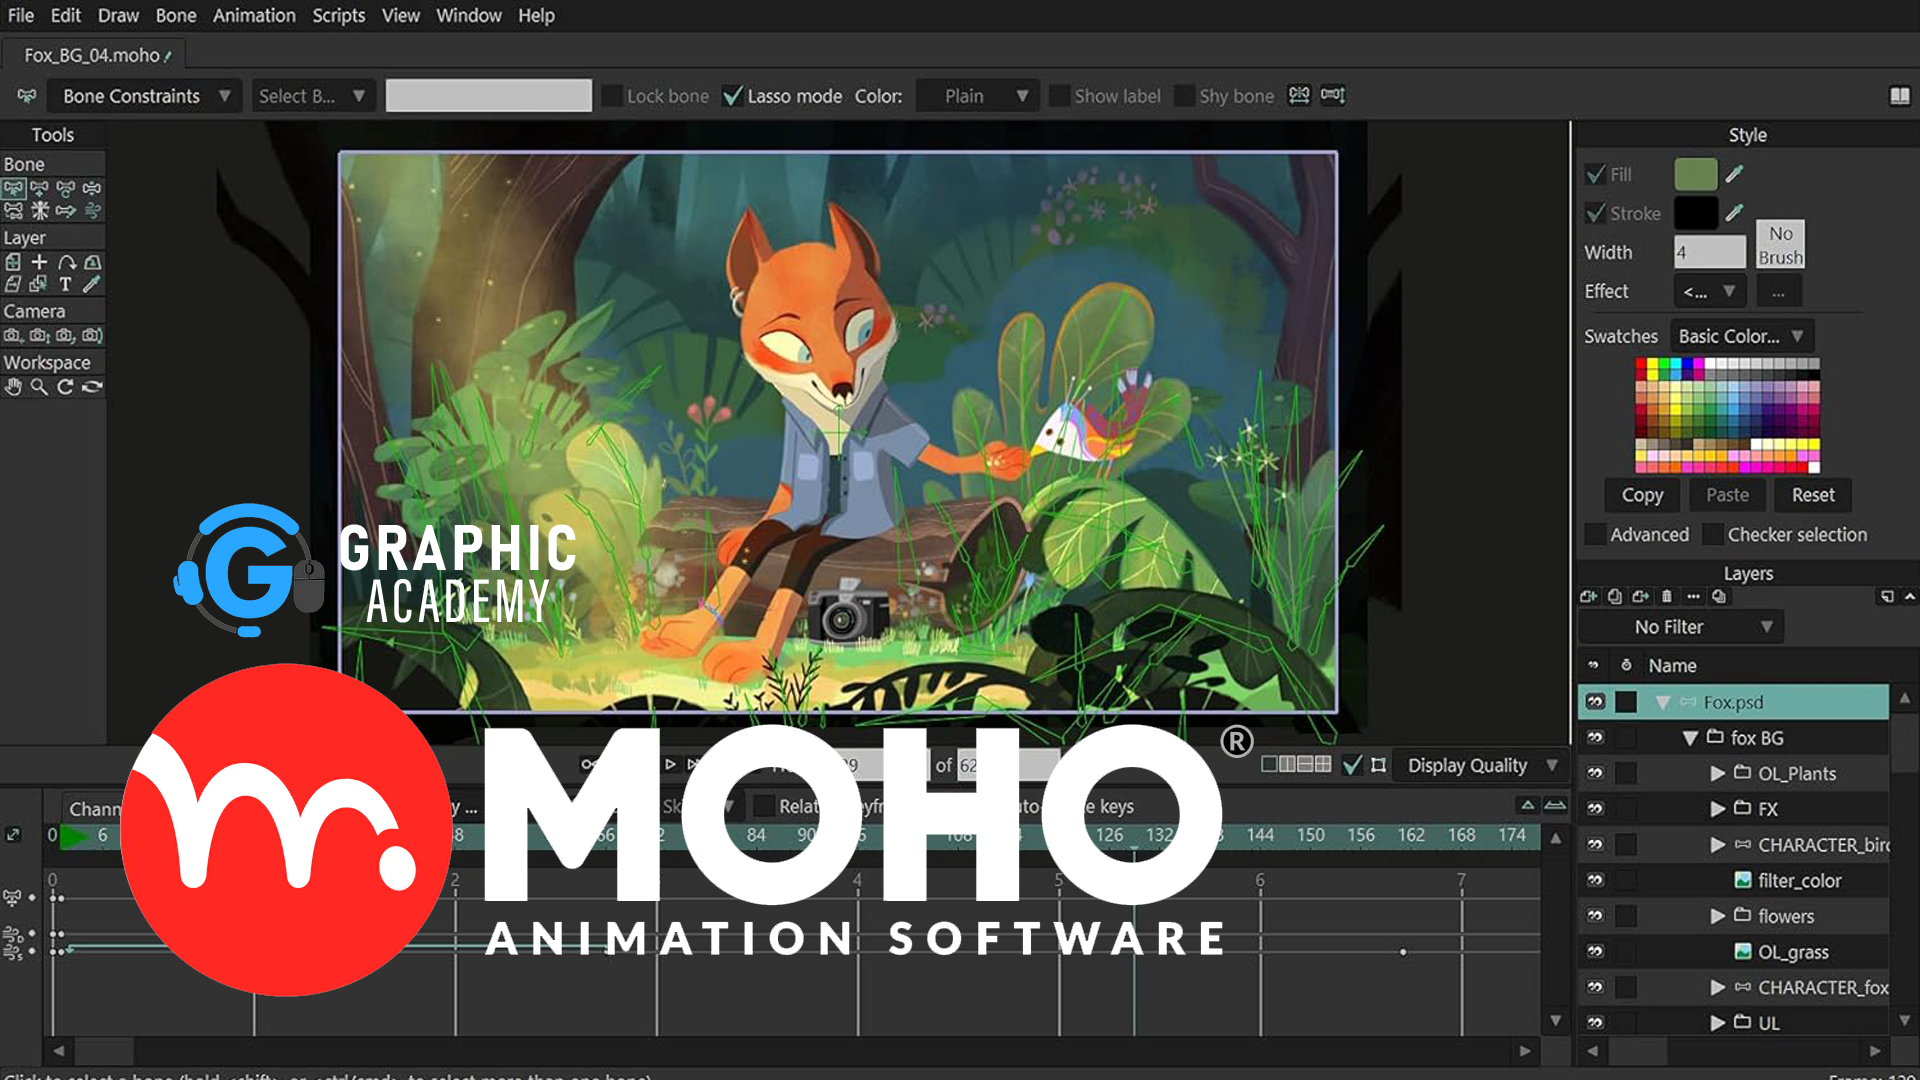Create a new layer in the Layers panel
The image size is (1920, 1080).
coord(1589,596)
